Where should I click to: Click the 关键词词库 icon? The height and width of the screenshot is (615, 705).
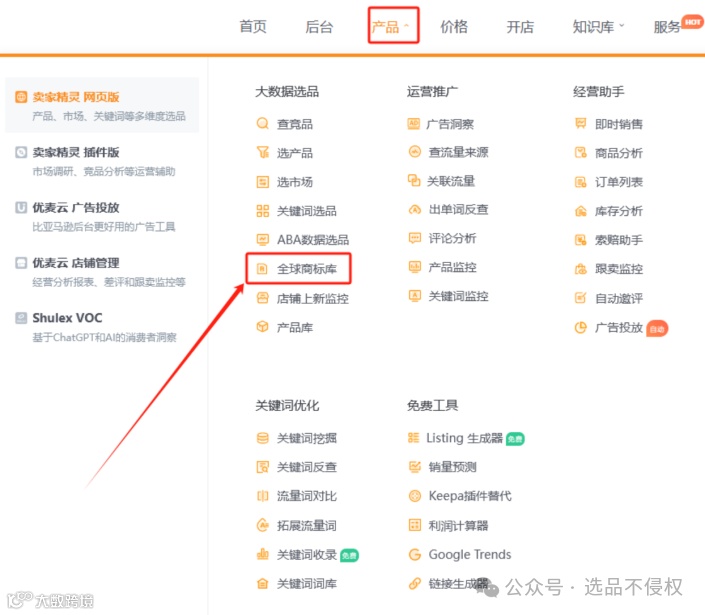pos(263,584)
